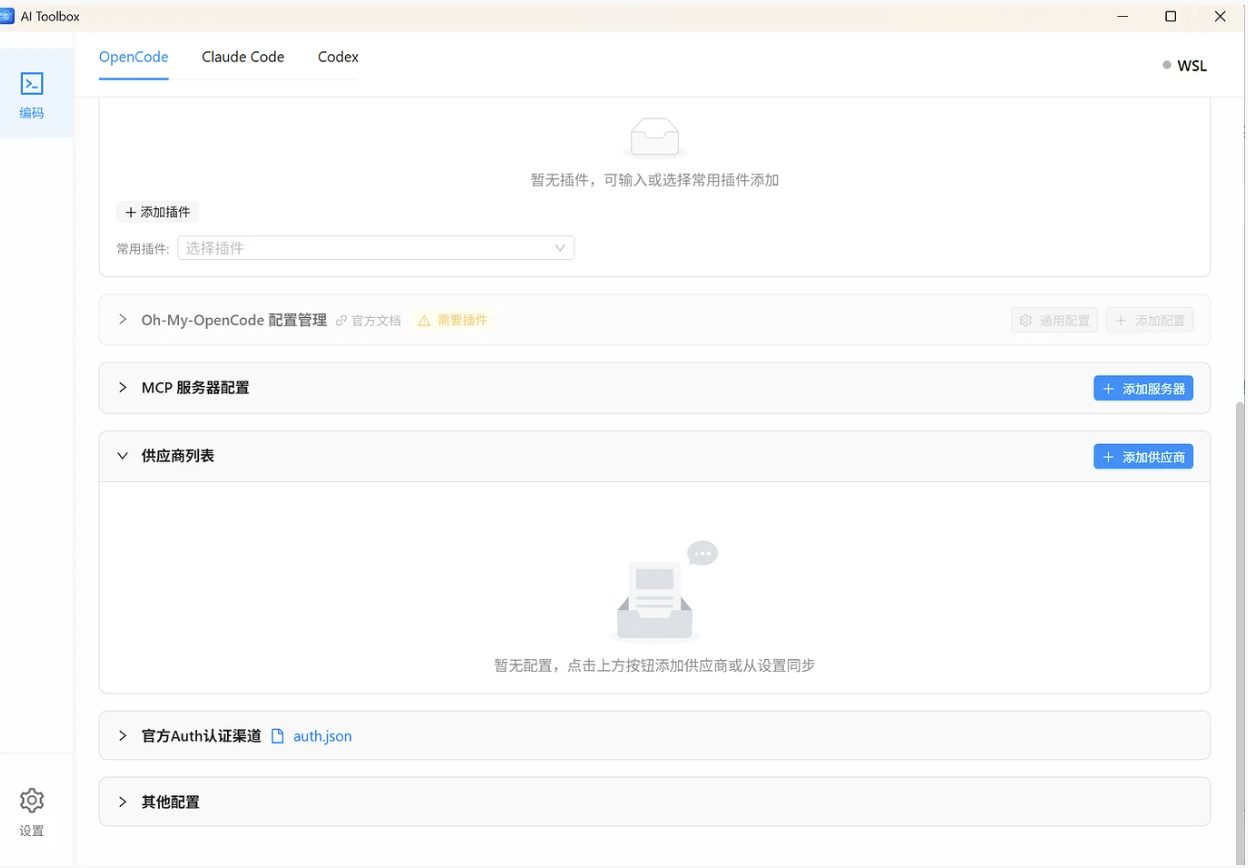Expand the Oh-My-OpenCode 配置管理 section
The width and height of the screenshot is (1248, 868).
pyautogui.click(x=122, y=320)
